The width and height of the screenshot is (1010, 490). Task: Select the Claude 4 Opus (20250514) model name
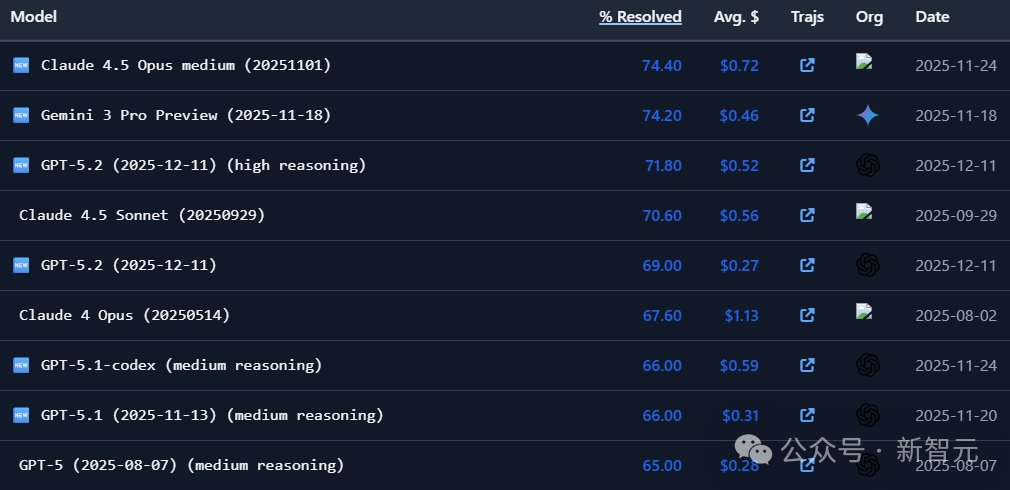point(124,315)
